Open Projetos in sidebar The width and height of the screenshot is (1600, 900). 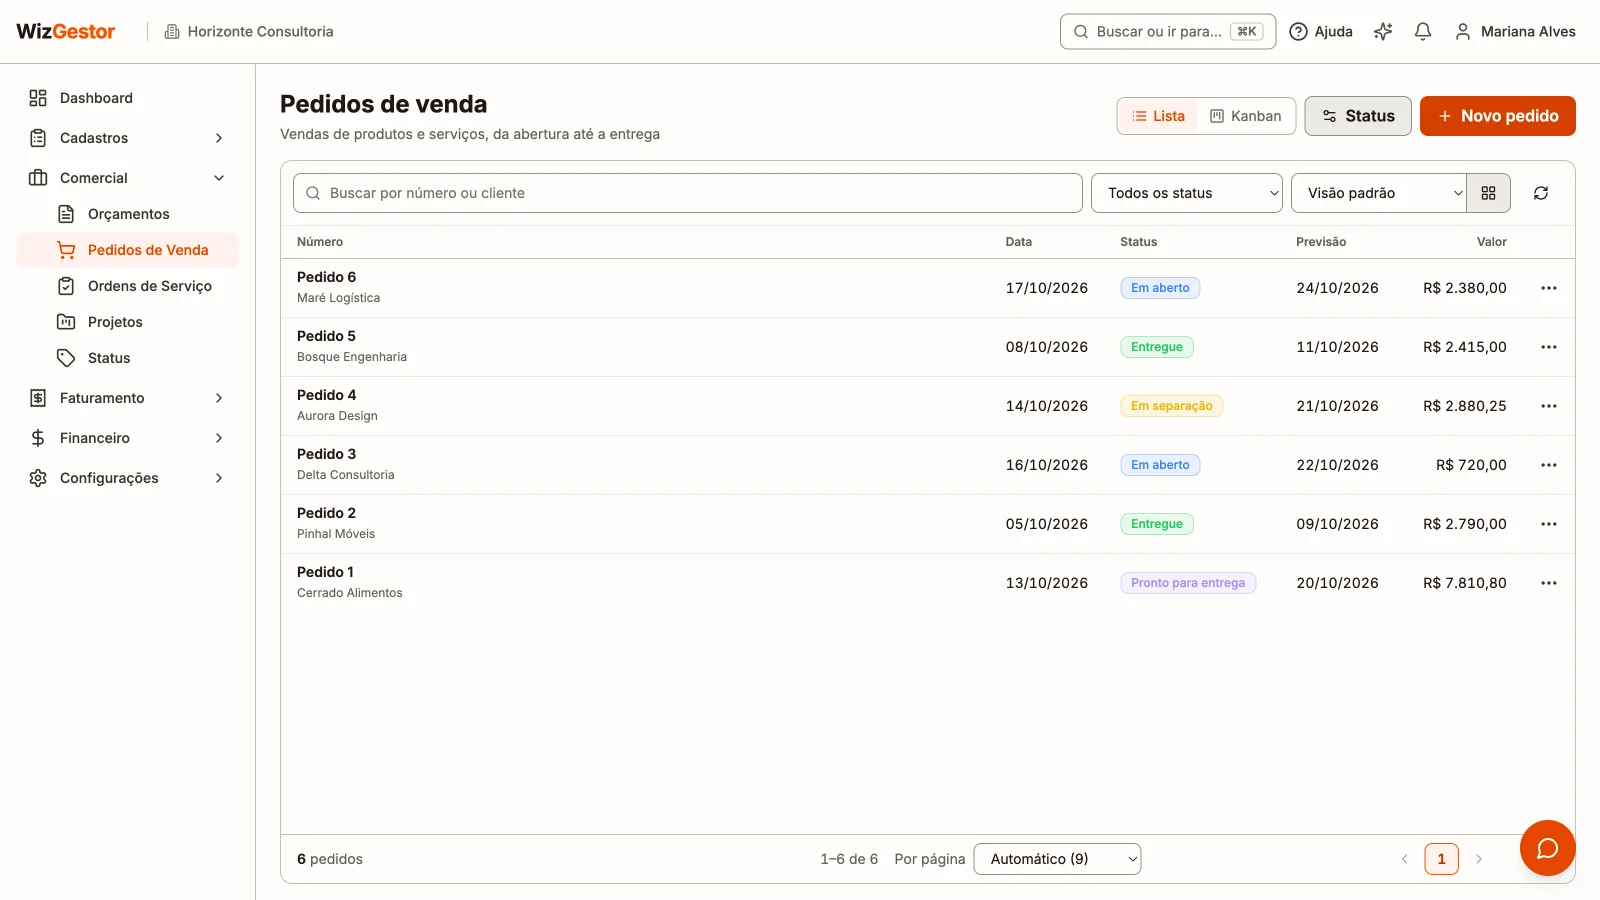(x=127, y=322)
